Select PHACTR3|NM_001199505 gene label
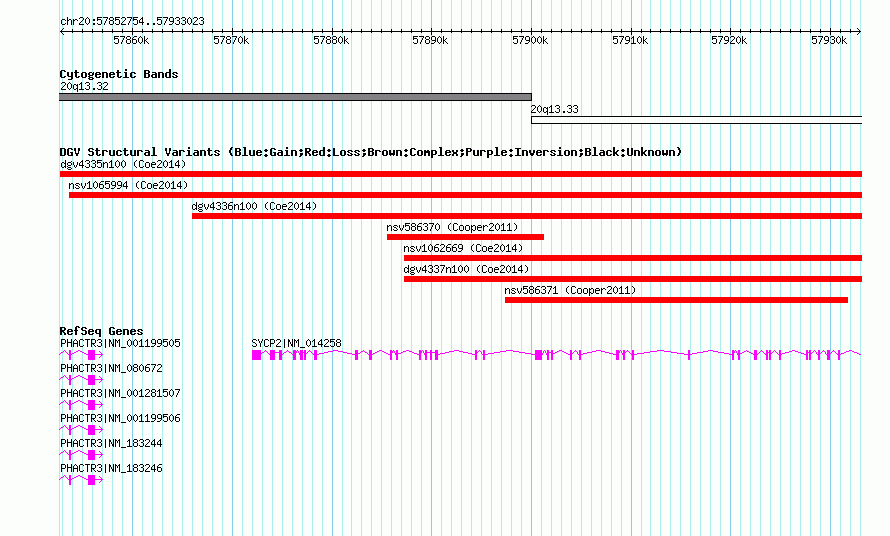 pos(120,343)
